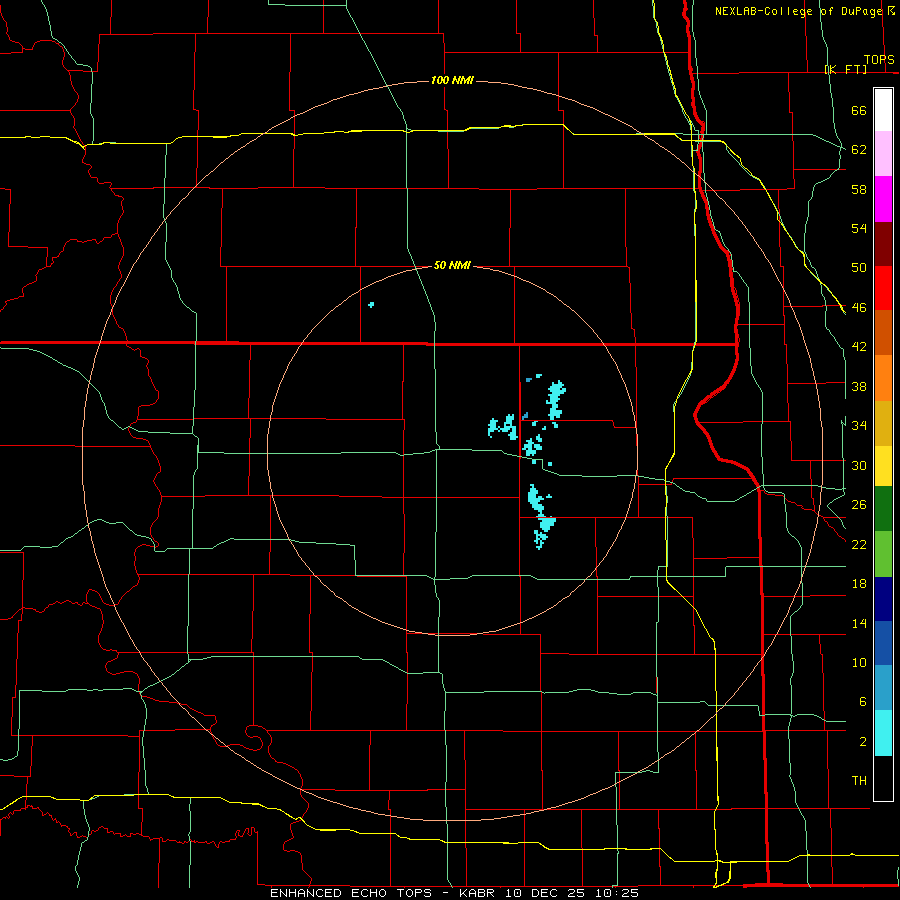Click the dark green 26 legend swatch
The width and height of the screenshot is (900, 900).
(883, 509)
